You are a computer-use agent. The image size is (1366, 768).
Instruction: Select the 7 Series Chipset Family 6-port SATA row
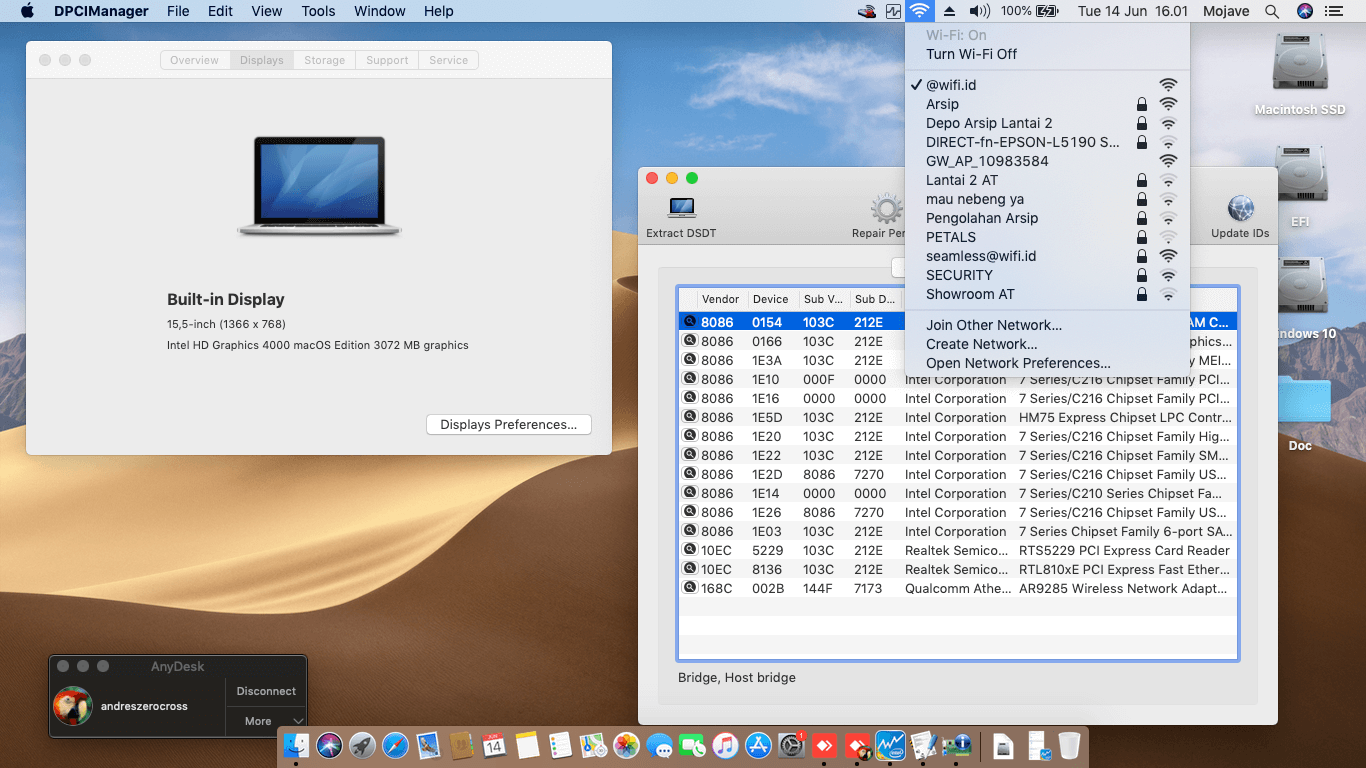(x=957, y=531)
